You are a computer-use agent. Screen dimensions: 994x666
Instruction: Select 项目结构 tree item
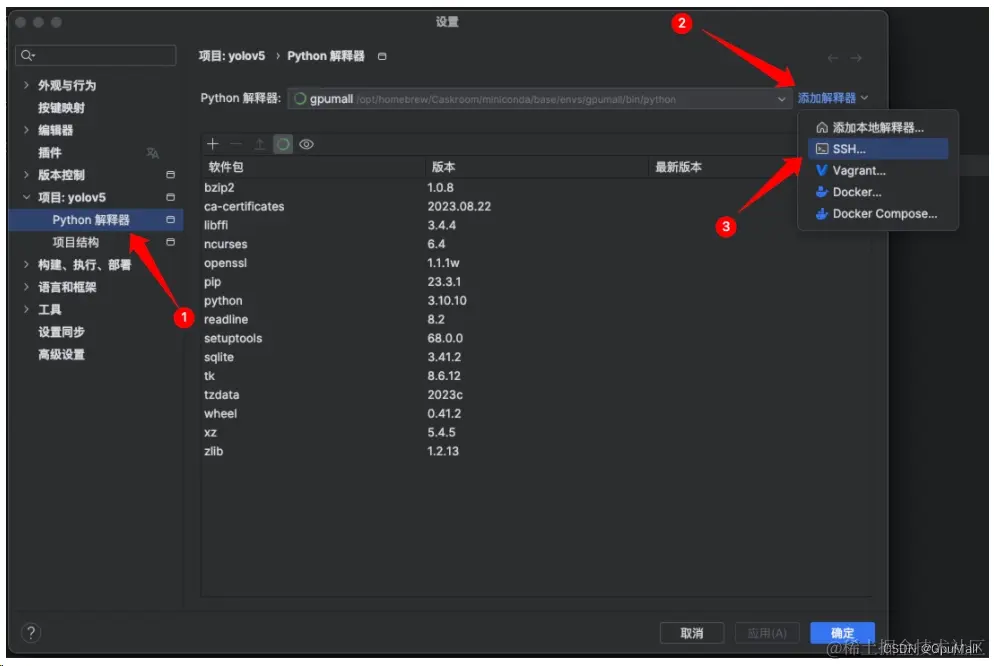[x=75, y=242]
